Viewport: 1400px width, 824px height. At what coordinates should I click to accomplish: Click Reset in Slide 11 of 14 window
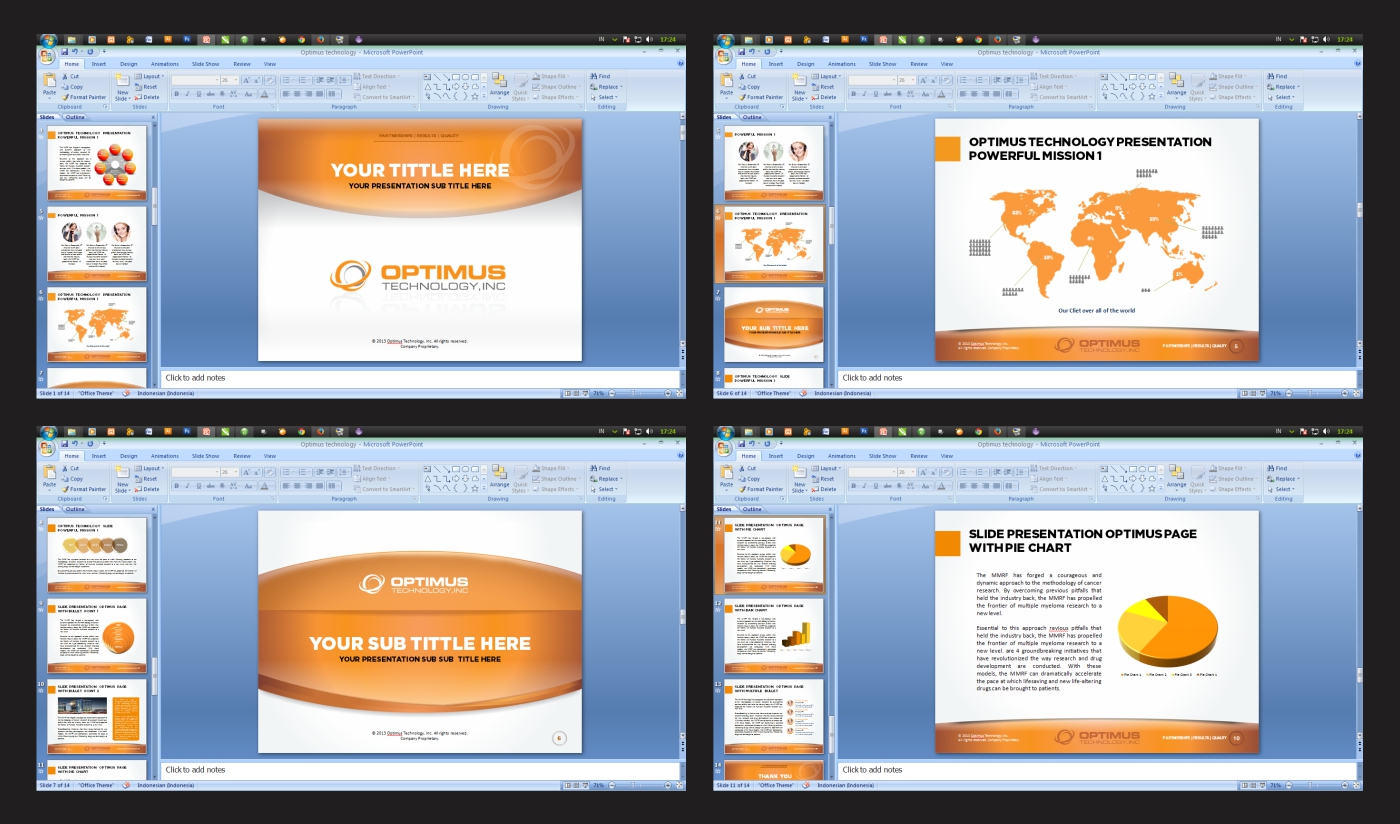pos(823,479)
